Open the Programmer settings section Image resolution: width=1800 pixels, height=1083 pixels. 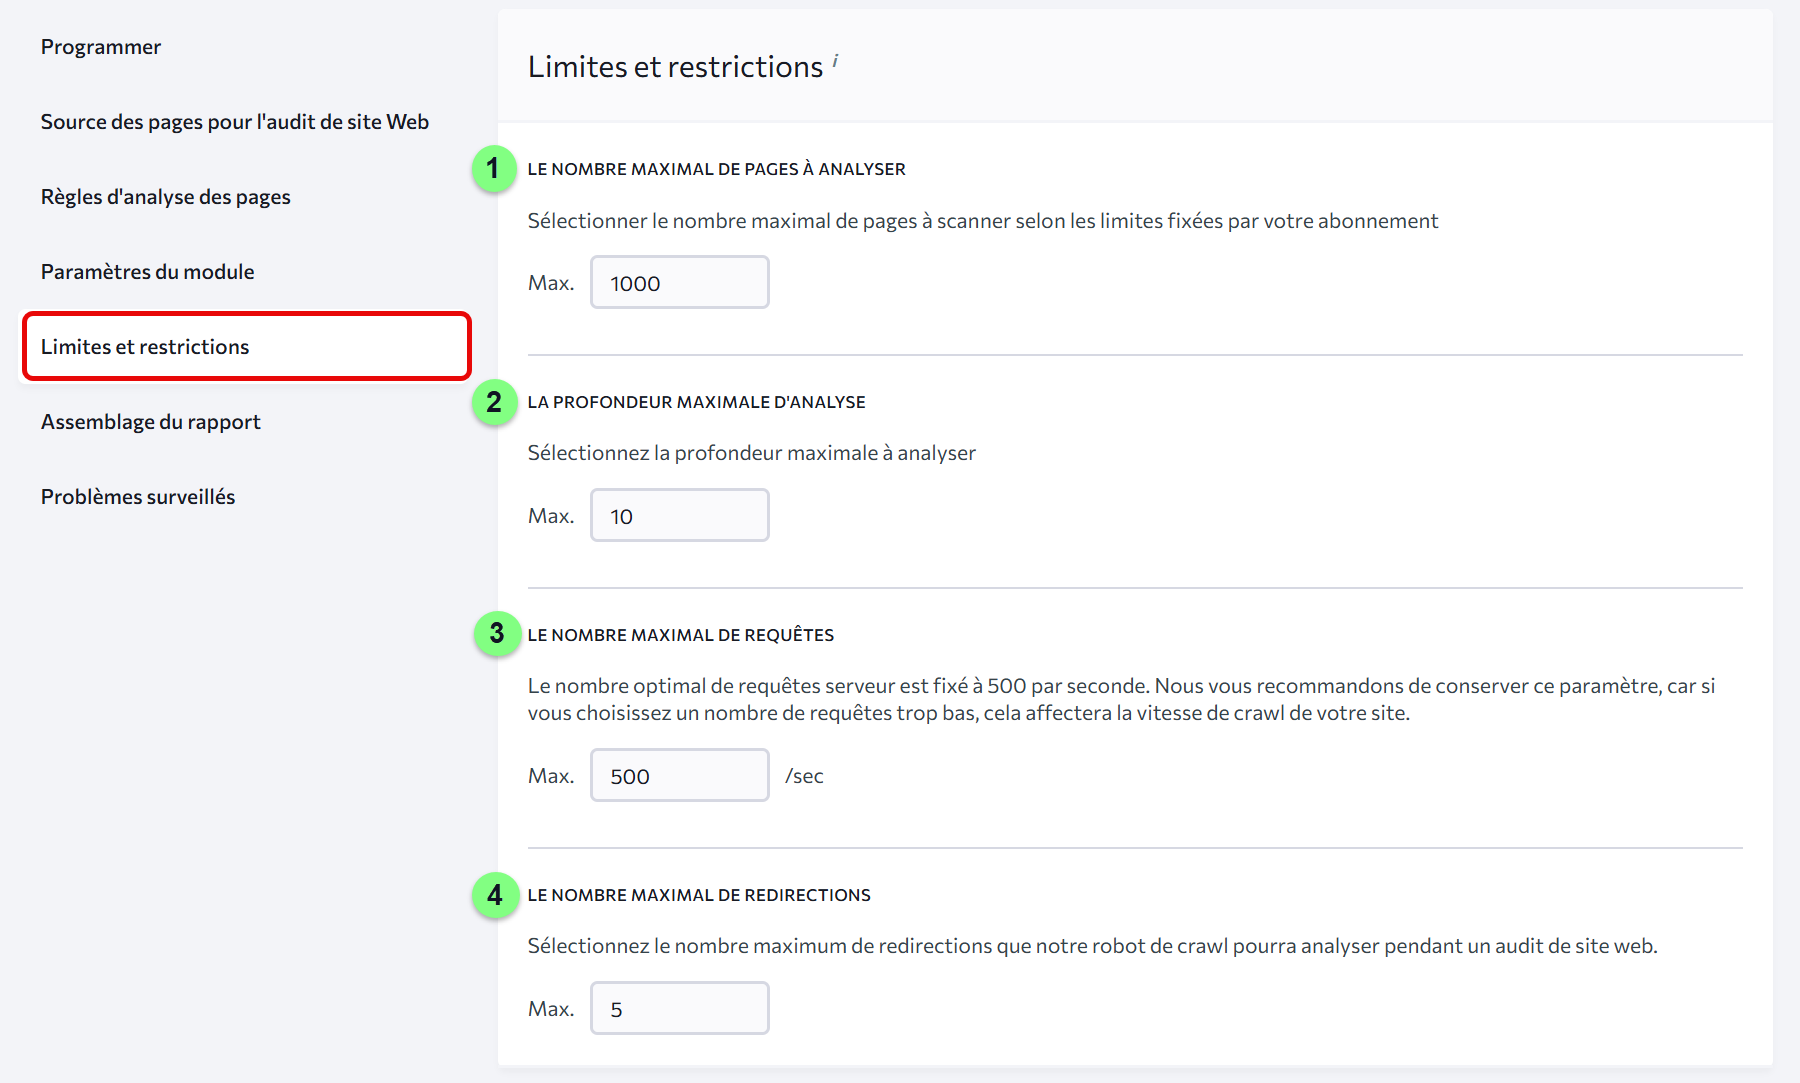(100, 47)
